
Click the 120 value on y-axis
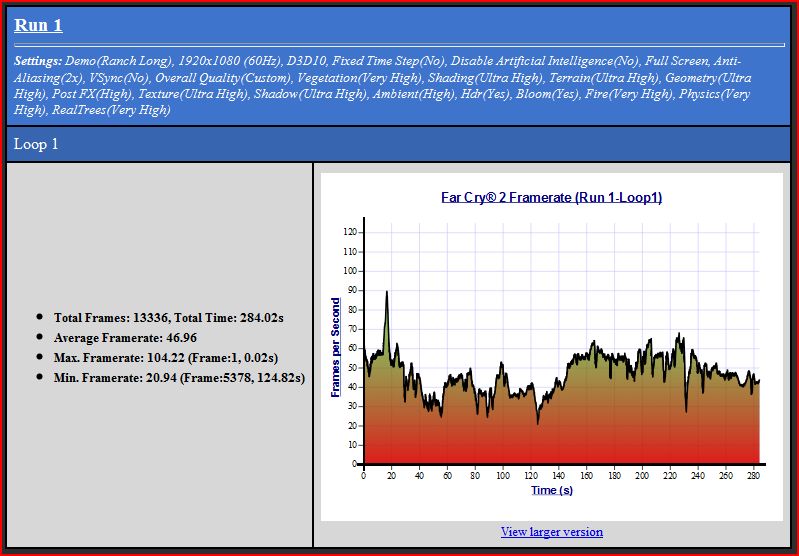tap(350, 232)
